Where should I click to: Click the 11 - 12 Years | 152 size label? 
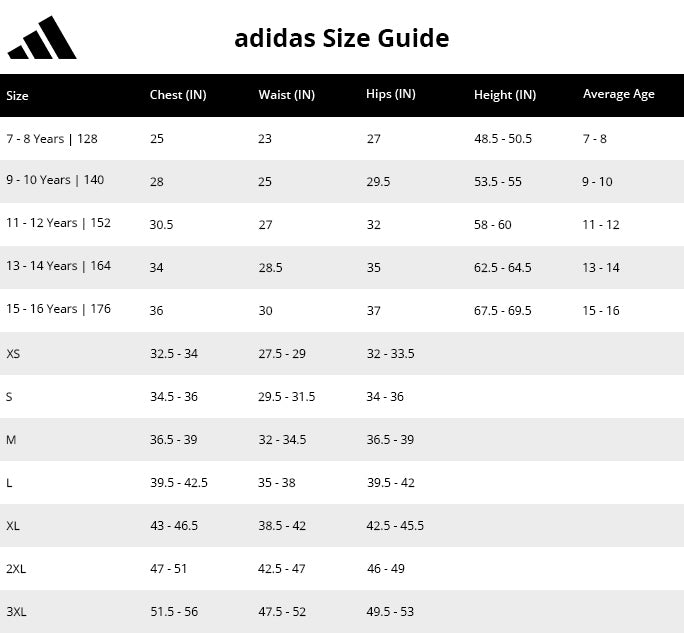point(58,223)
